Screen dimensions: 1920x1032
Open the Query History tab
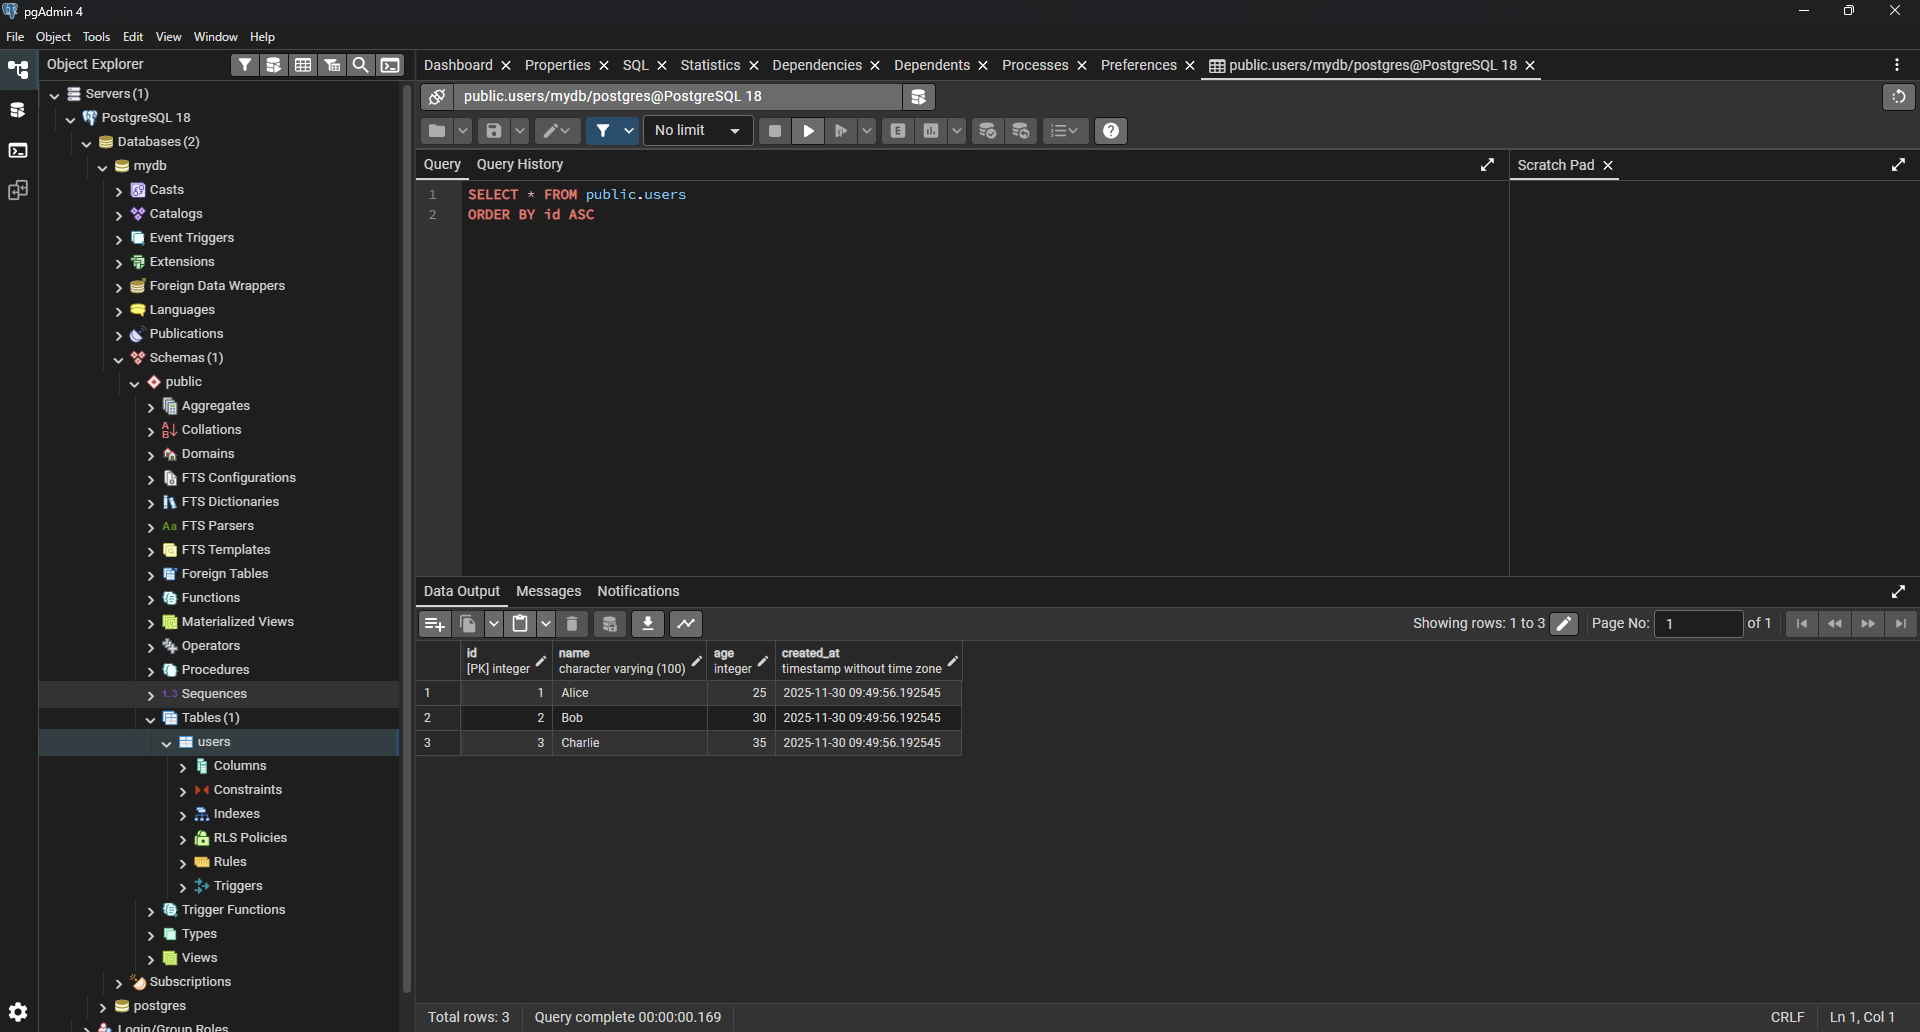(519, 164)
